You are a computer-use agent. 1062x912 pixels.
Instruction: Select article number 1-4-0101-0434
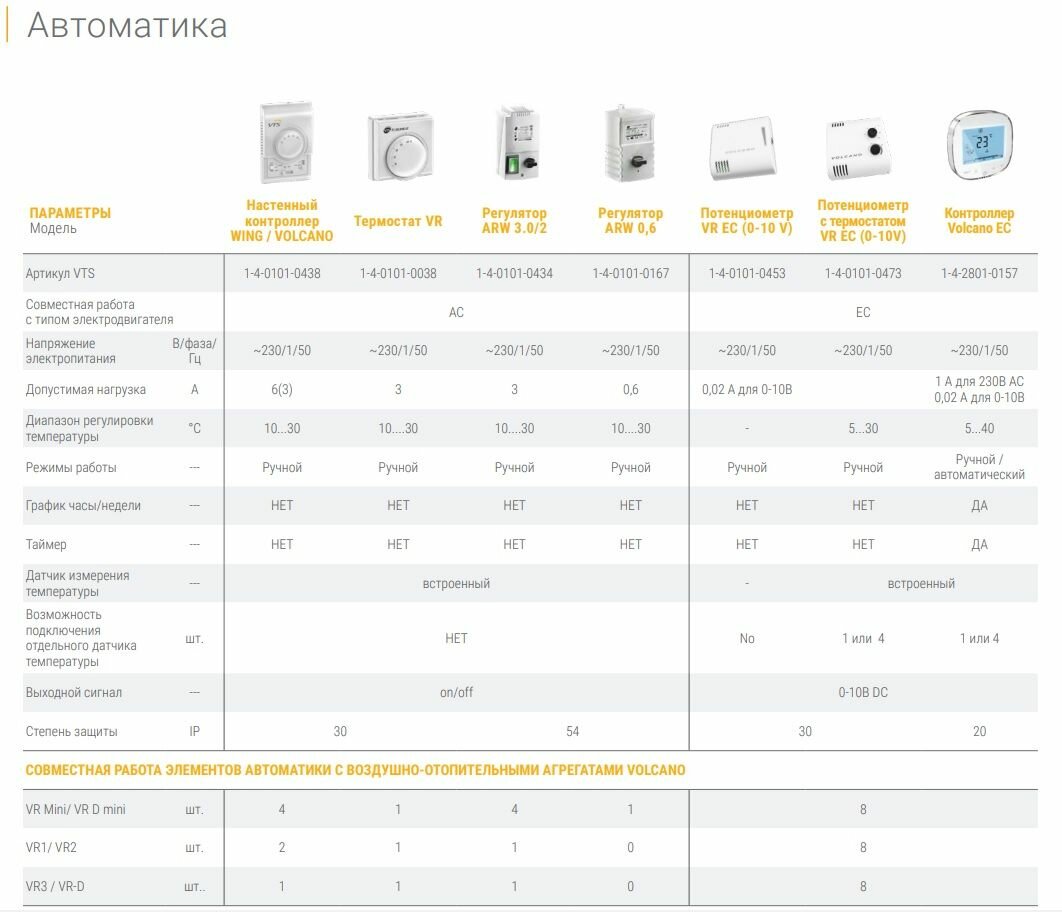[514, 274]
